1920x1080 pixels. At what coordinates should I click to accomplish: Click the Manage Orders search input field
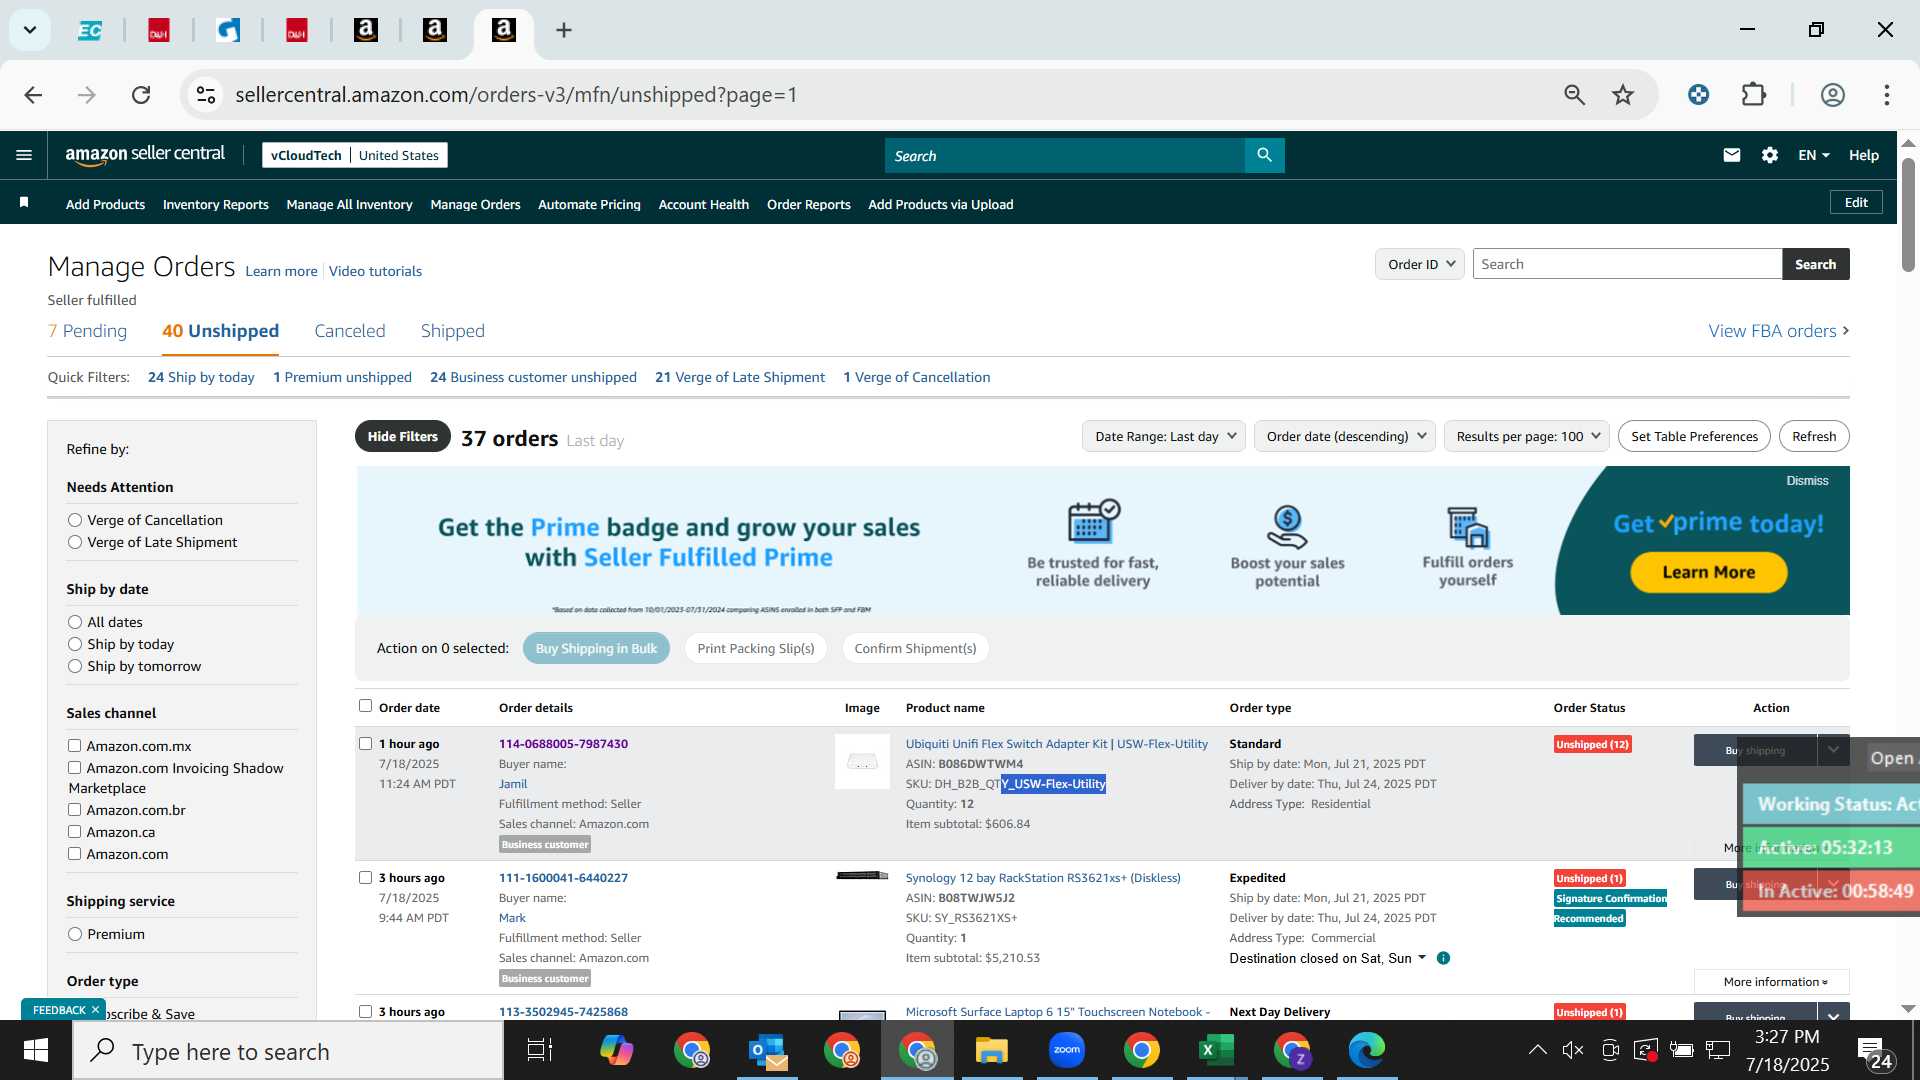(x=1627, y=264)
